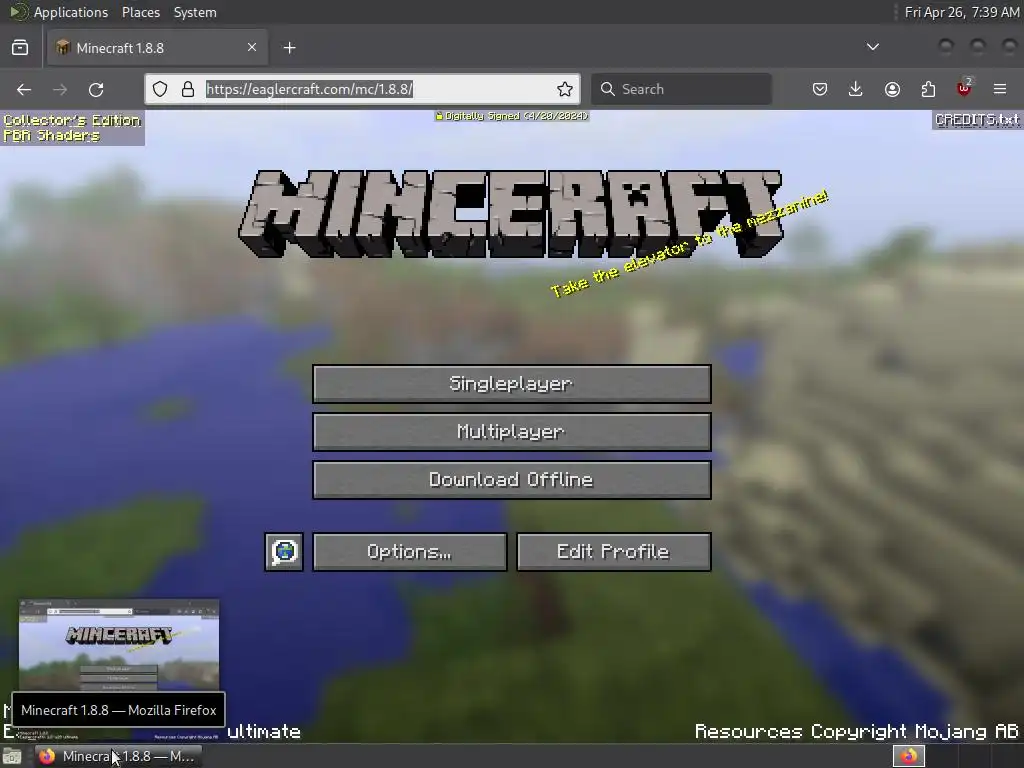The height and width of the screenshot is (768, 1024).
Task: Click the tracking protection shield icon
Action: pos(160,89)
